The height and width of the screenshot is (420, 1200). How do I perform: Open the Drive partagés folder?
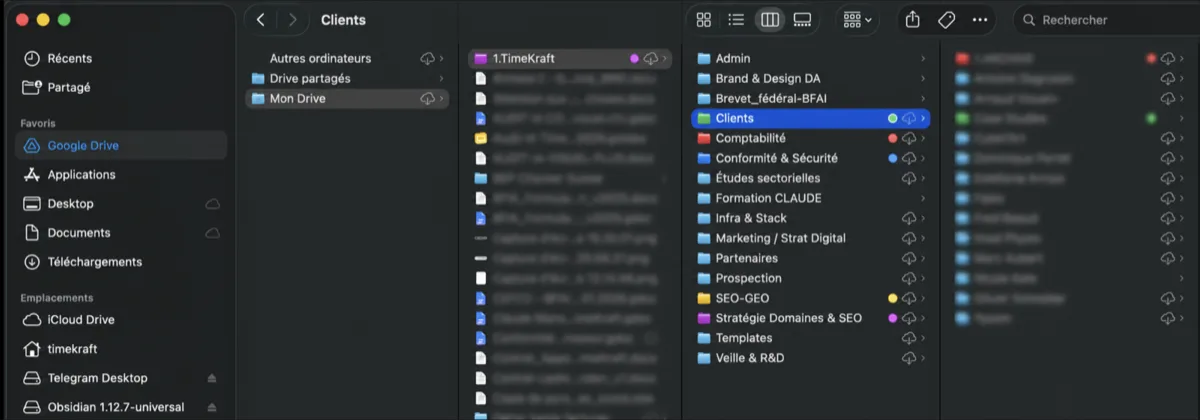pyautogui.click(x=347, y=78)
